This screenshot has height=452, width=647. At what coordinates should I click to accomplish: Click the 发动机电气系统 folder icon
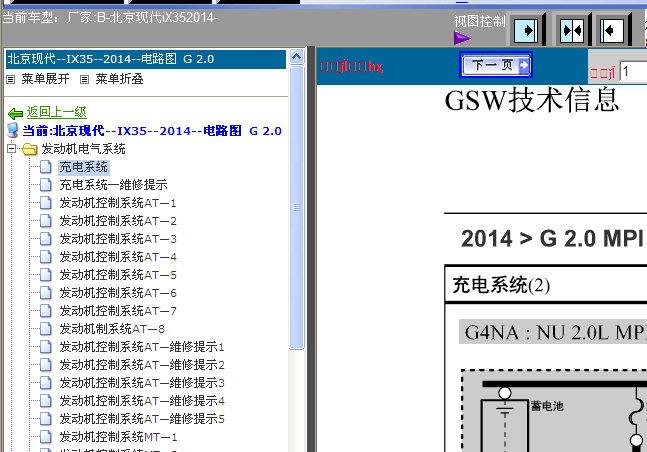pyautogui.click(x=30, y=149)
